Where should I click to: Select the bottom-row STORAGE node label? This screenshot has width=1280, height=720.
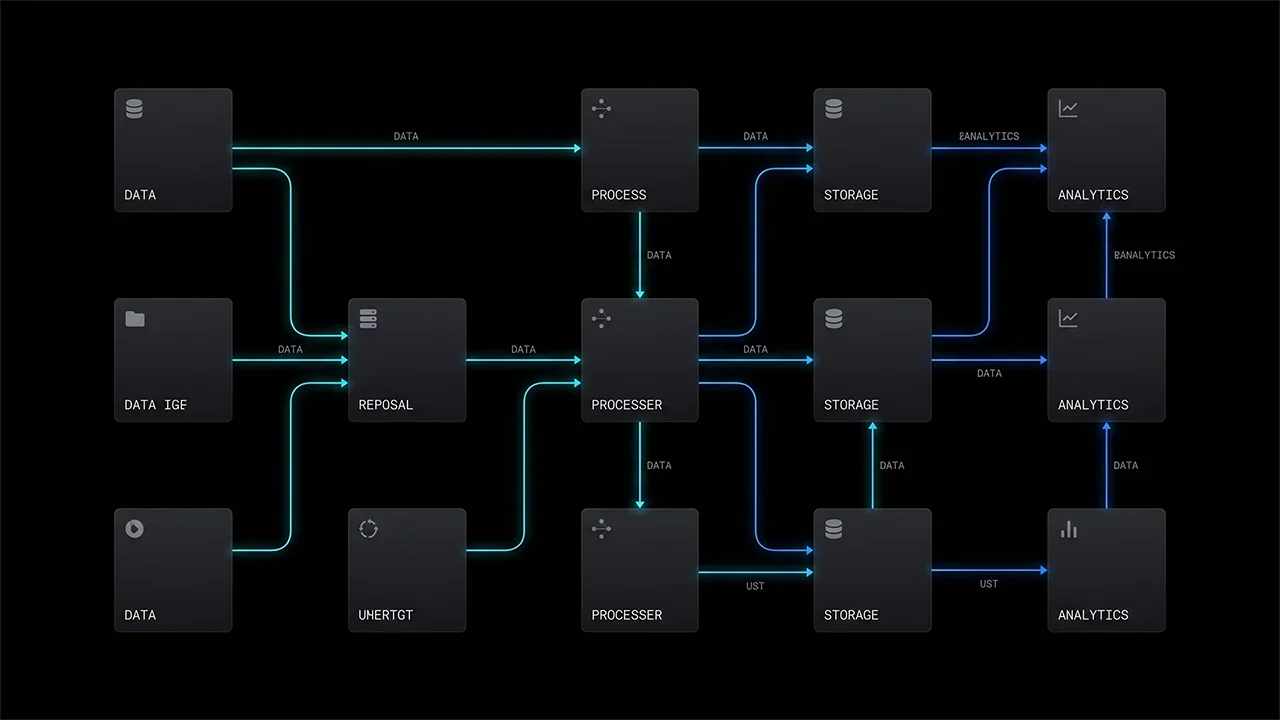click(x=851, y=615)
